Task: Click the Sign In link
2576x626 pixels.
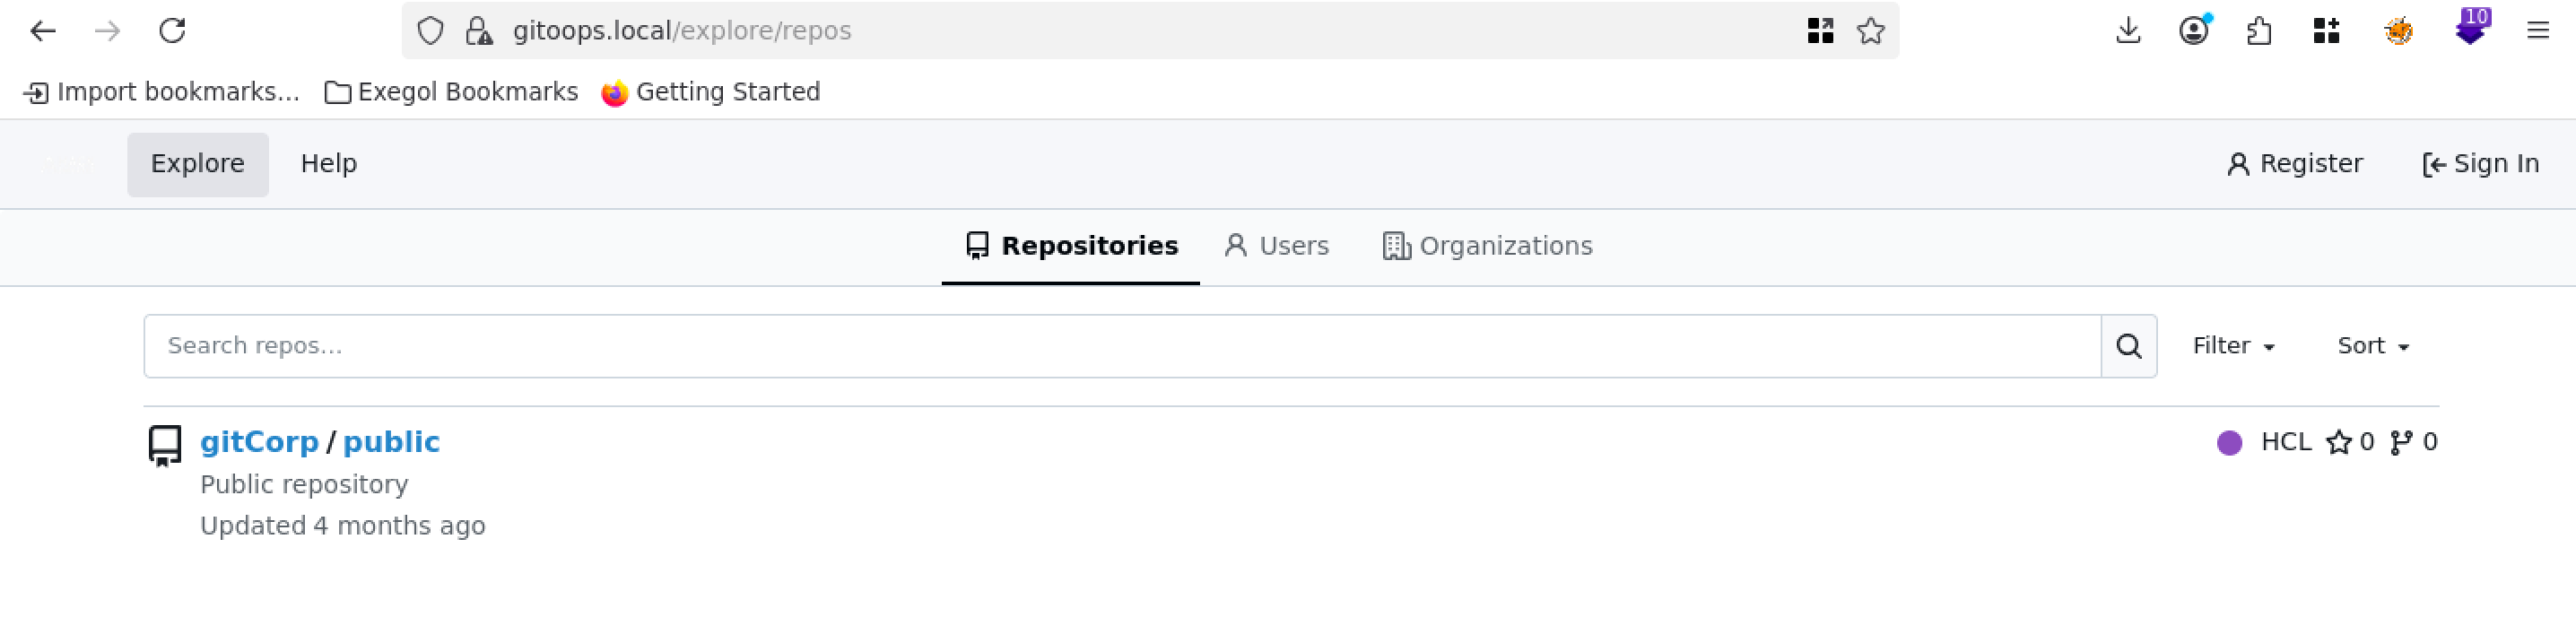Action: (2480, 164)
